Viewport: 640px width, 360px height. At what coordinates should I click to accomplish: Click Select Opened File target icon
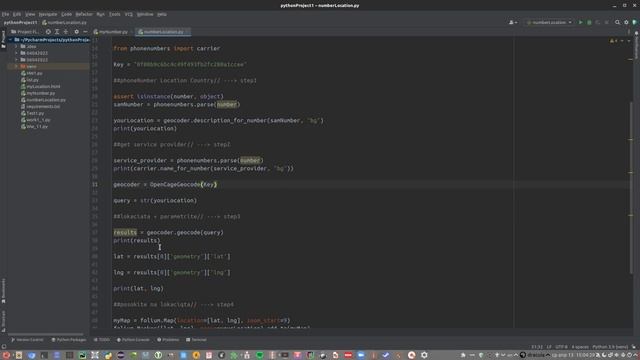(x=48, y=32)
